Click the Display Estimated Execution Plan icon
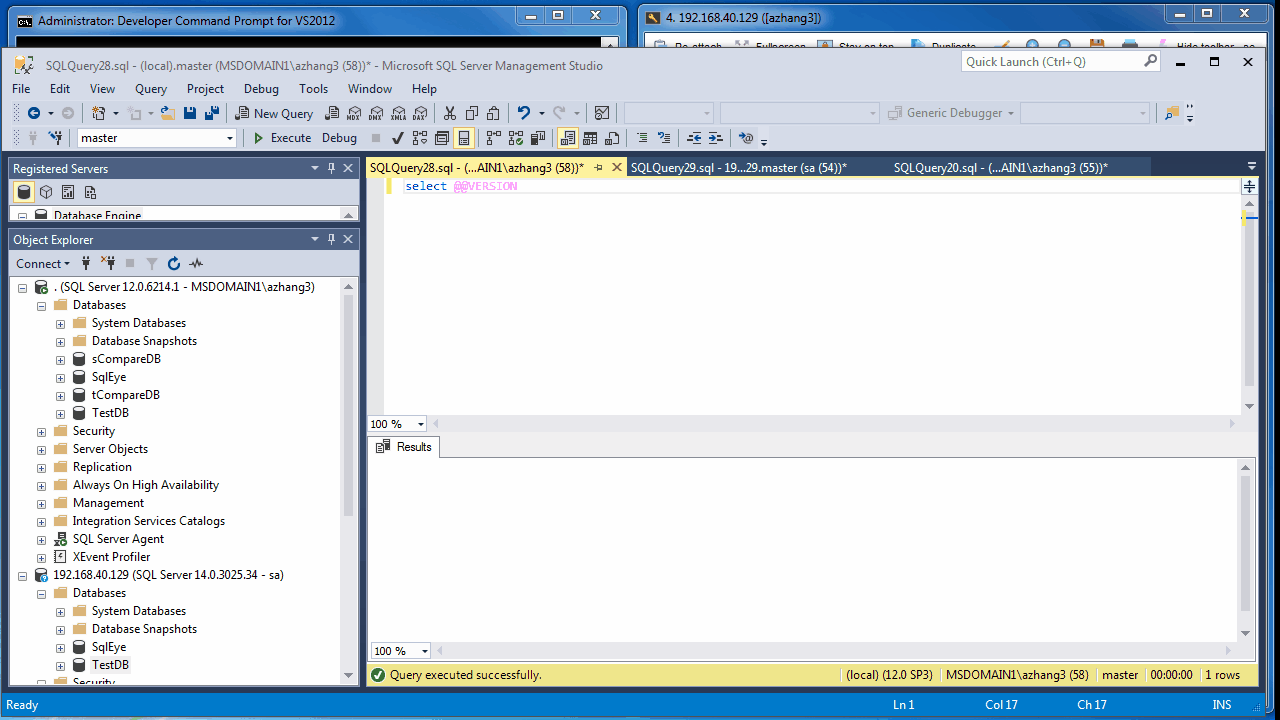The image size is (1280, 720). coord(419,138)
